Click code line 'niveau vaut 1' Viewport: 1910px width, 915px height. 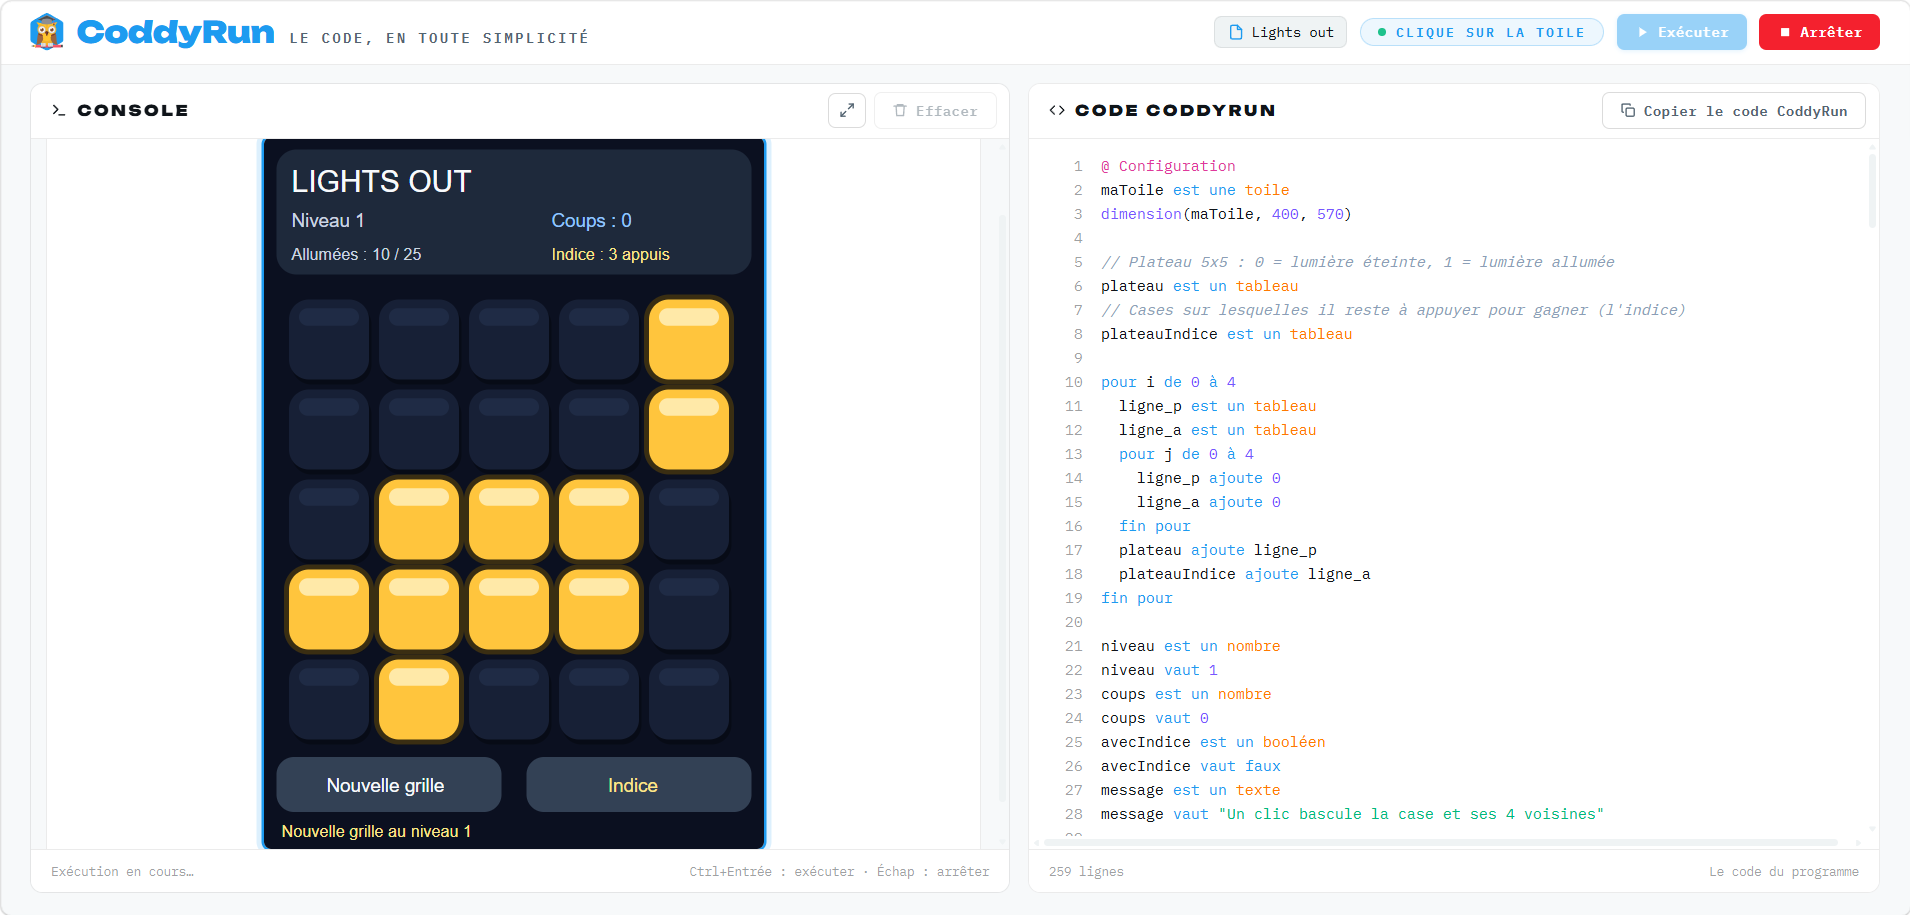coord(1159,670)
